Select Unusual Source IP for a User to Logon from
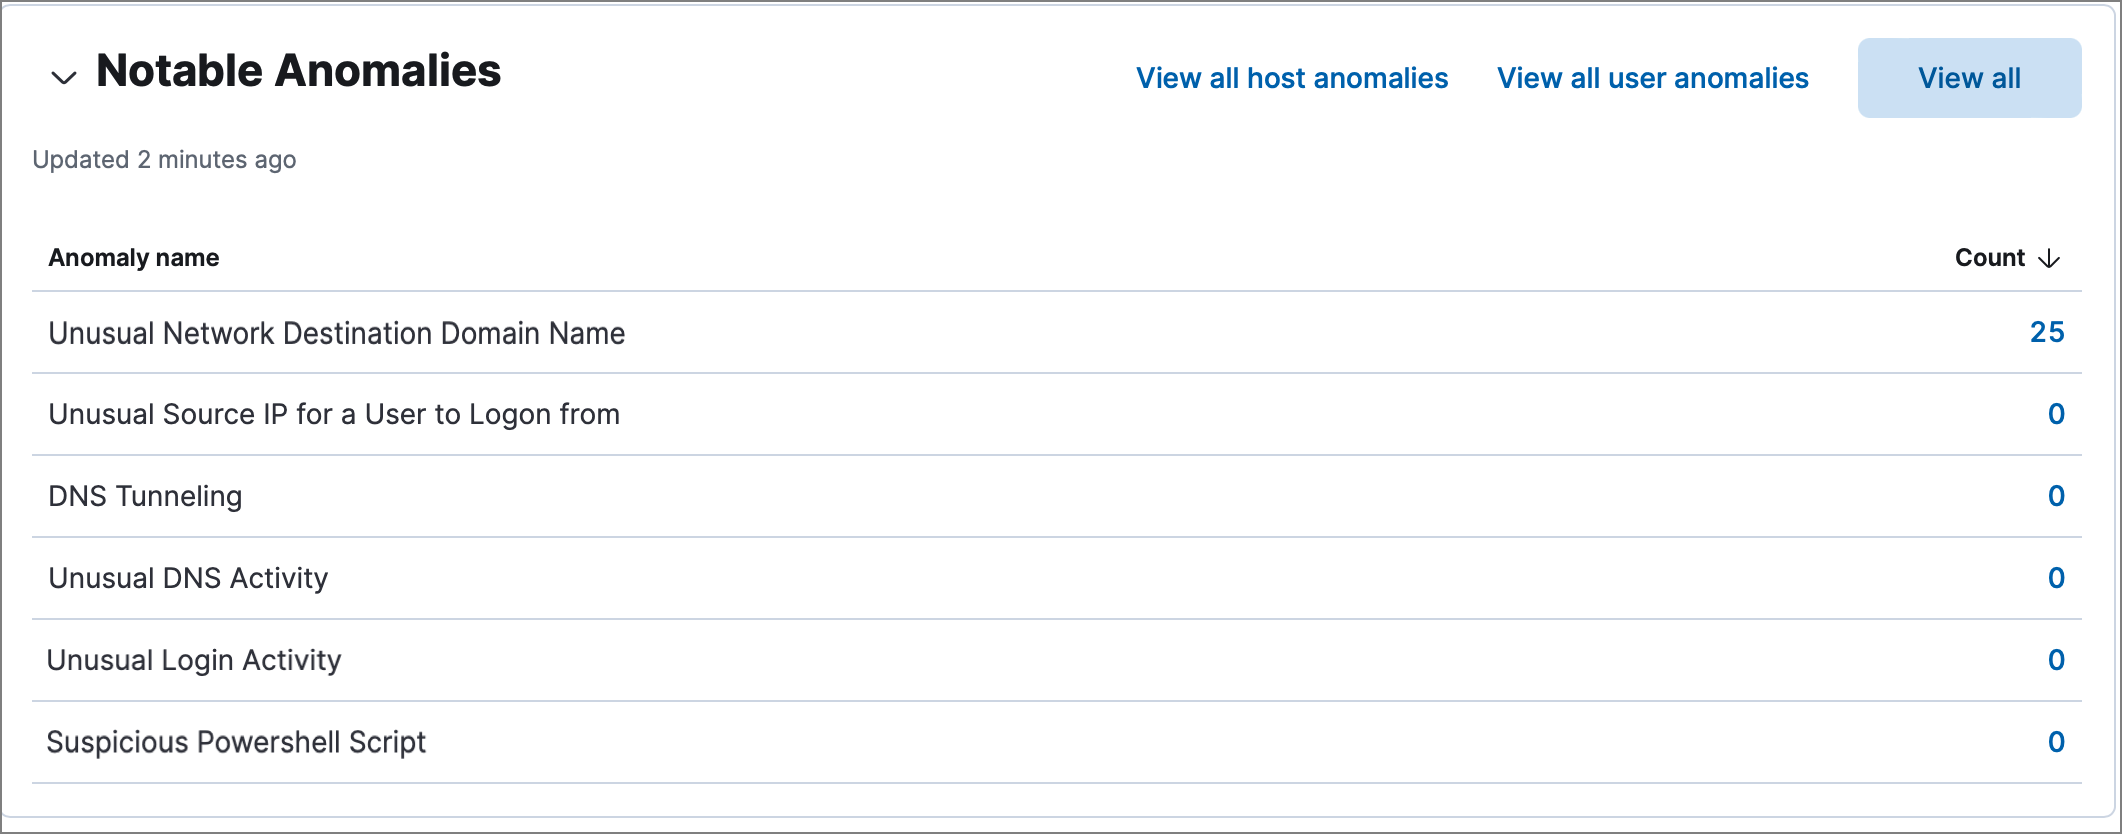2122x834 pixels. click(334, 414)
